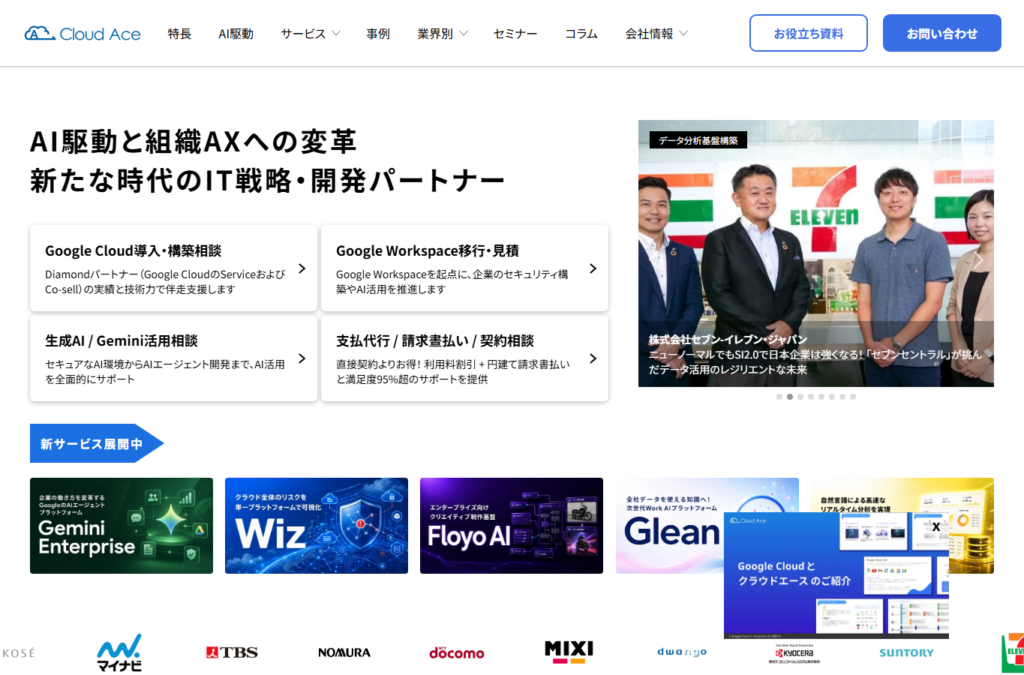Click the TBS logo

(x=232, y=652)
